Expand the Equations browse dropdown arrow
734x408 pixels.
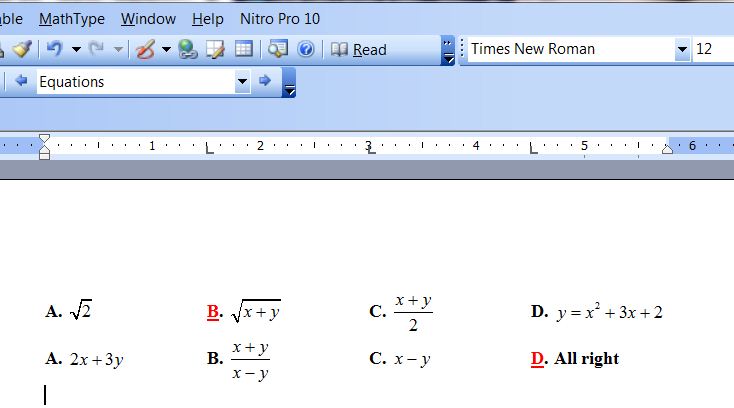(x=242, y=81)
